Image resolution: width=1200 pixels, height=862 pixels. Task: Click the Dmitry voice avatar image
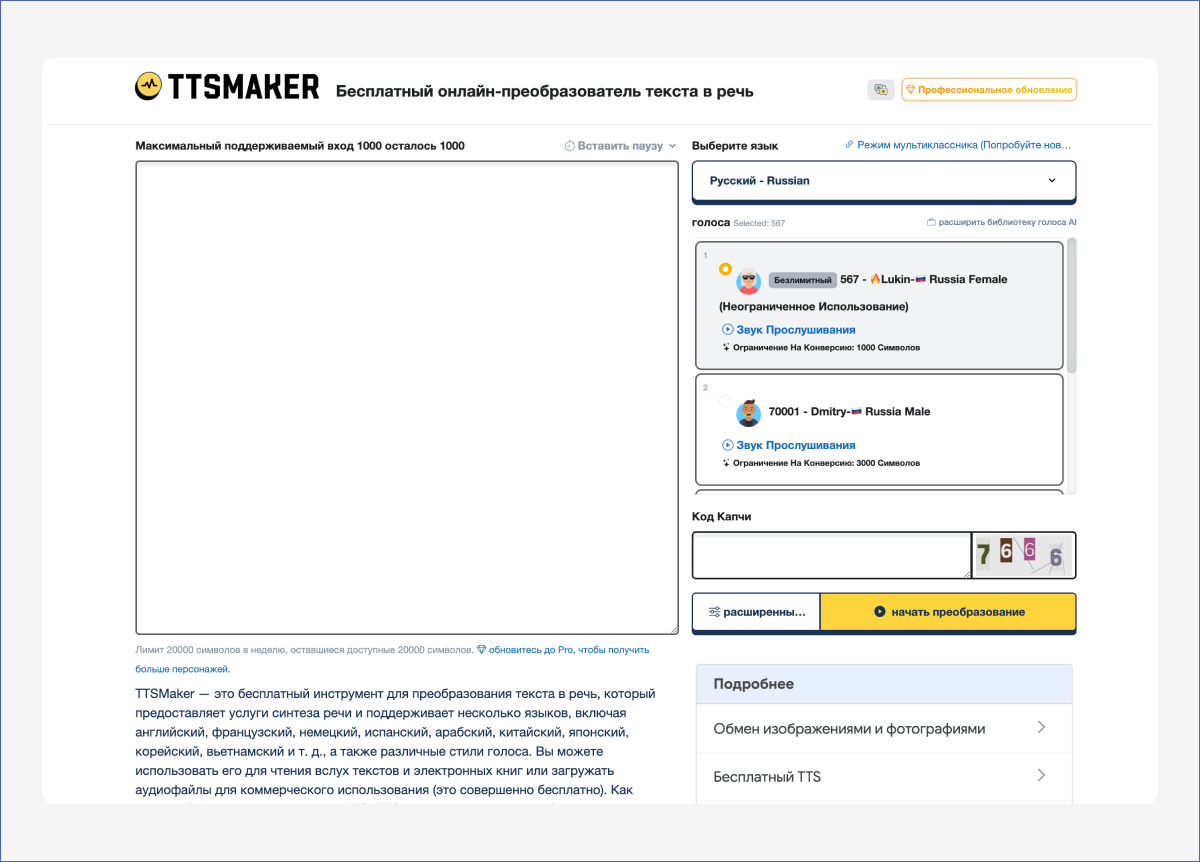[x=748, y=413]
